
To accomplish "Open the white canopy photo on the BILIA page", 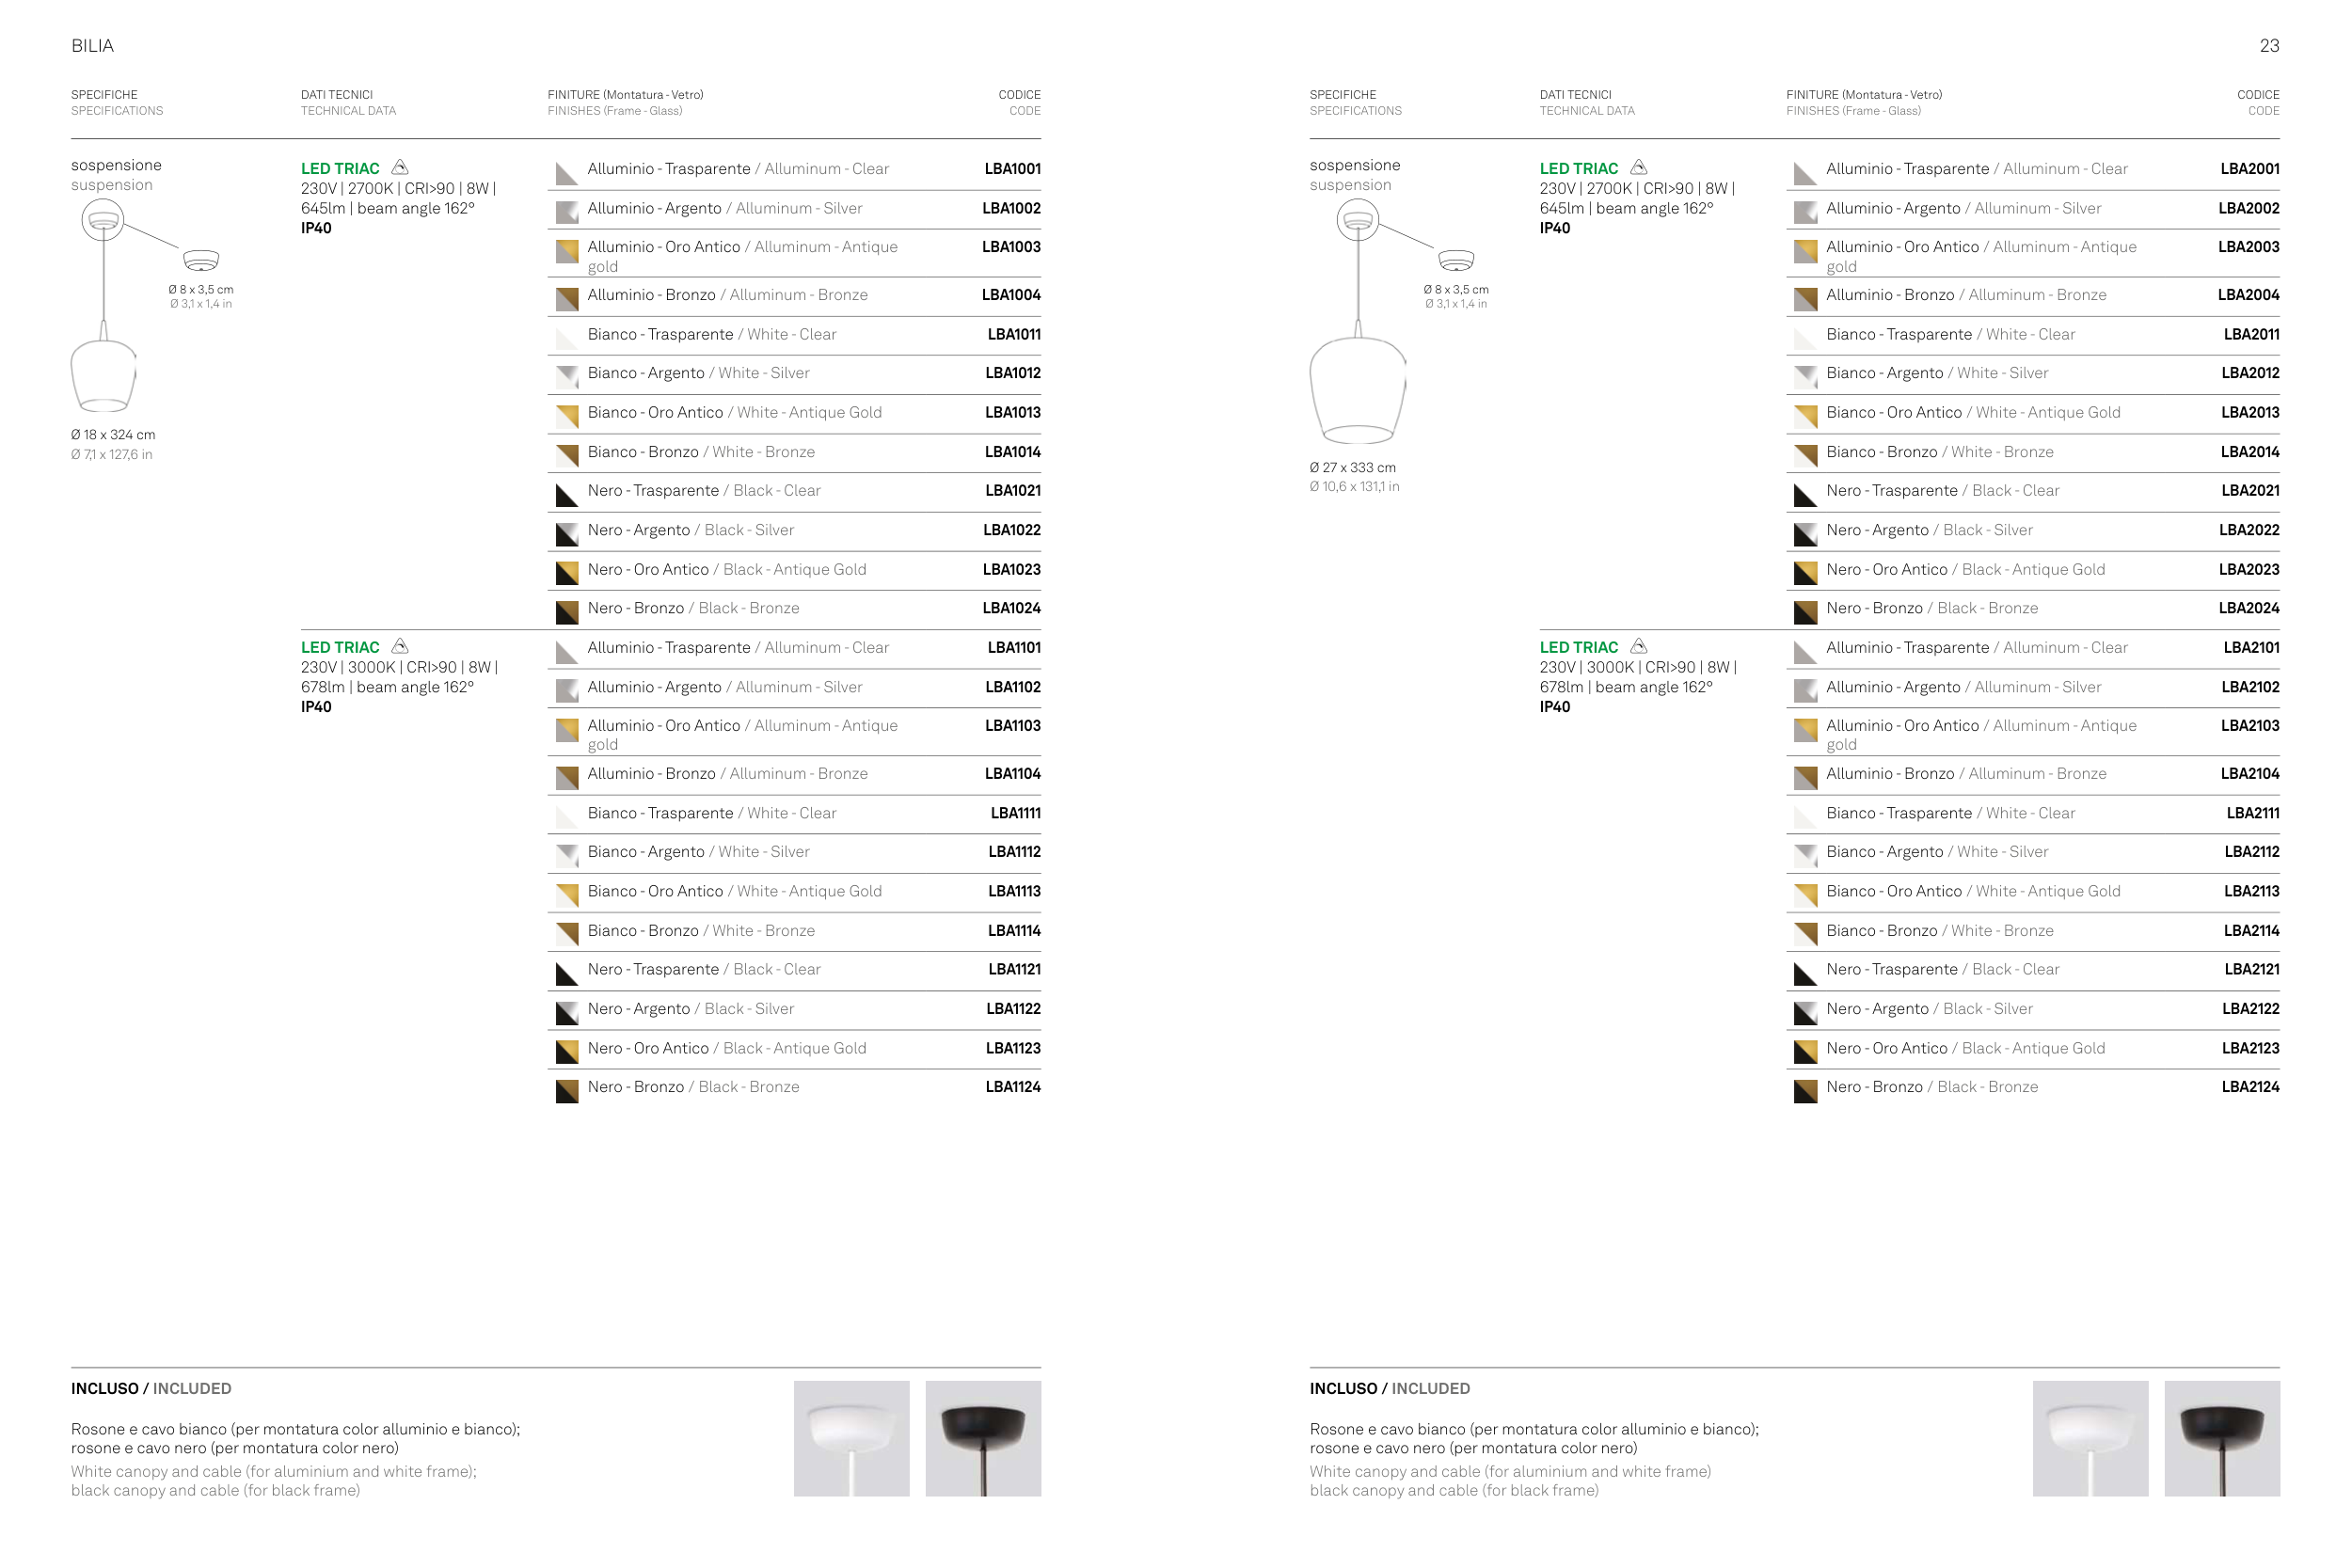I will tap(851, 1438).
